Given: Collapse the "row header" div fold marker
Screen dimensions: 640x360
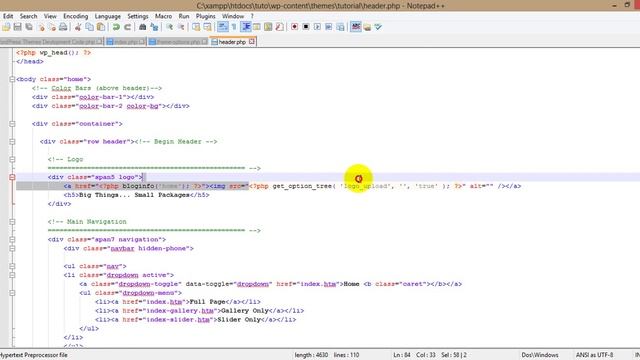Looking at the screenshot, I should 12,142.
